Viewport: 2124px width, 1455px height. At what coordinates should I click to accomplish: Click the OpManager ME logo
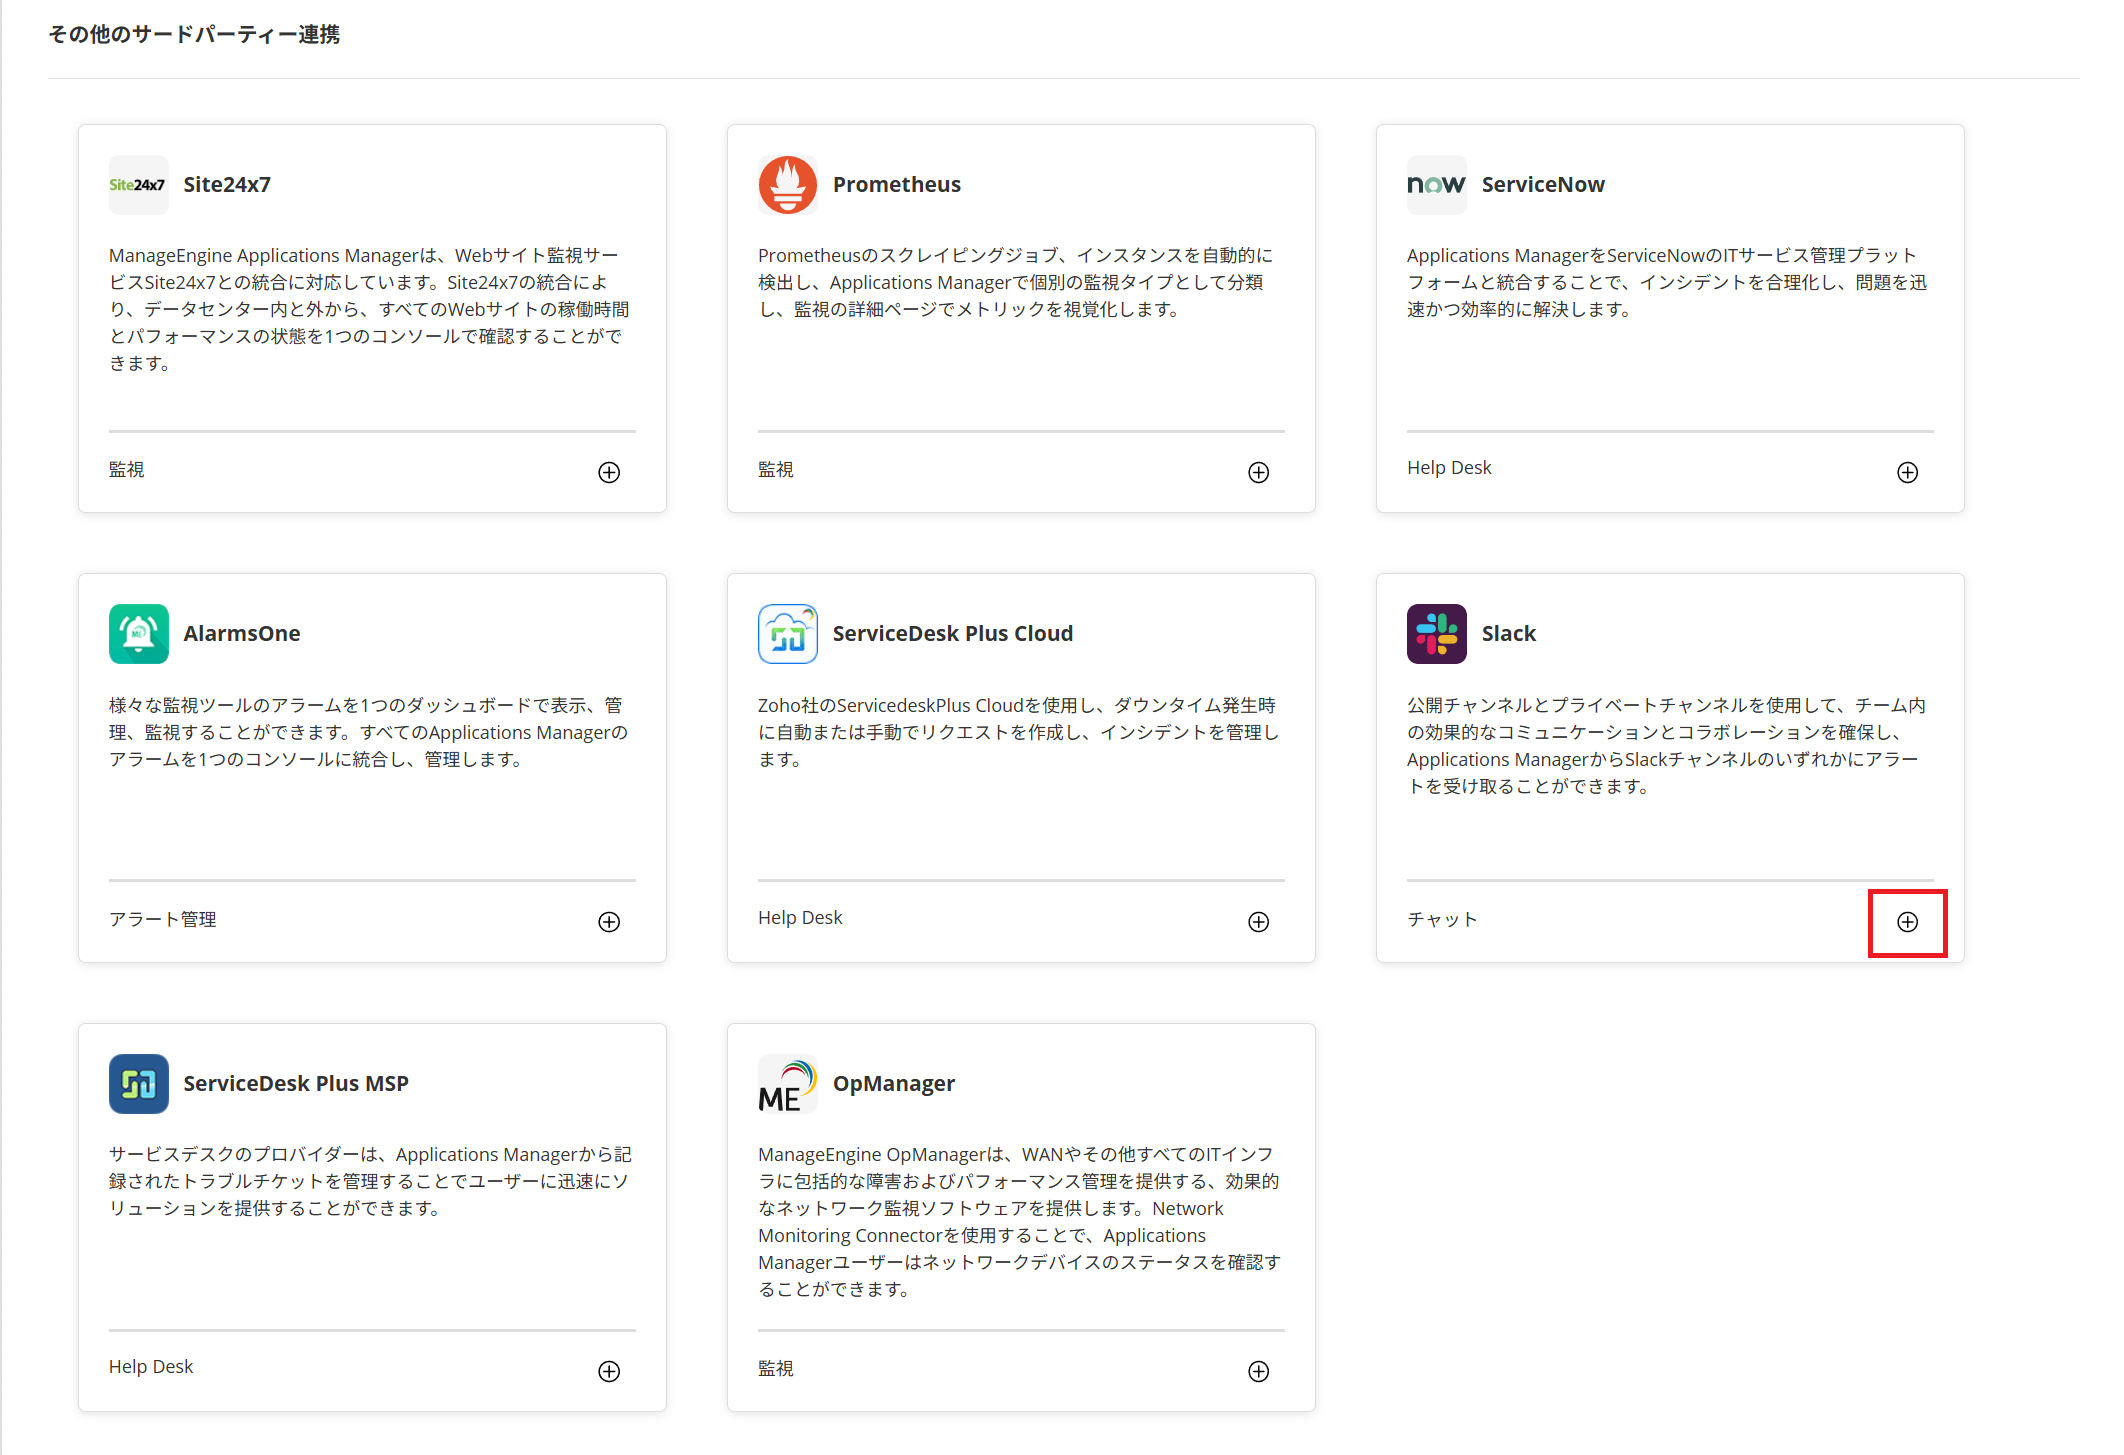click(787, 1084)
